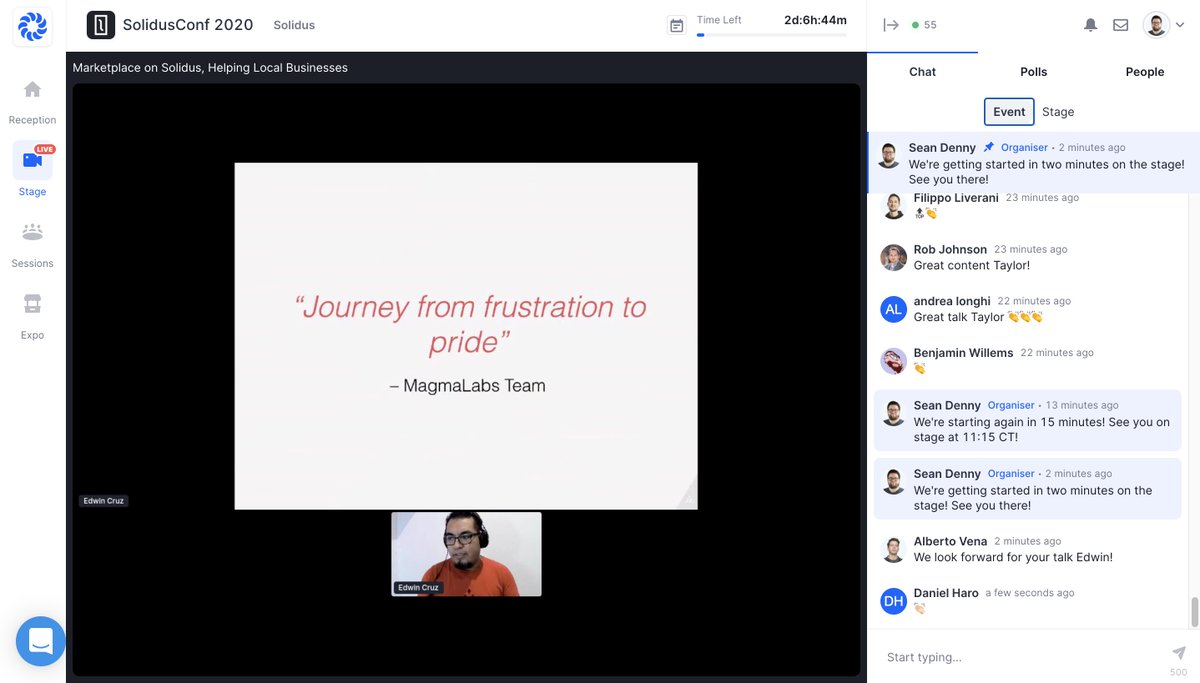The image size is (1200, 683).
Task: Click 'Great content Taylor!' message
Action: coord(971,266)
